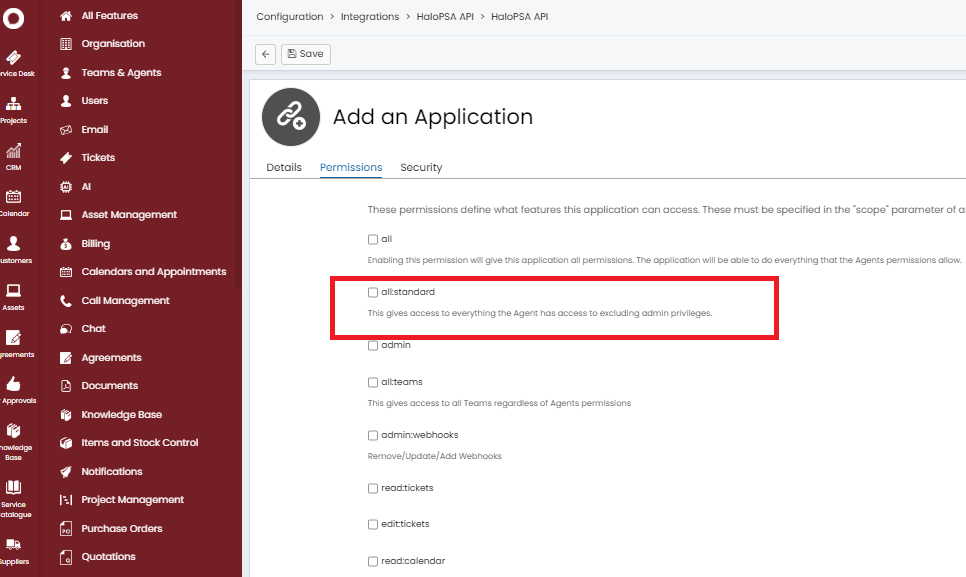The height and width of the screenshot is (577, 966).
Task: Check the read:tickets permission
Action: point(373,489)
